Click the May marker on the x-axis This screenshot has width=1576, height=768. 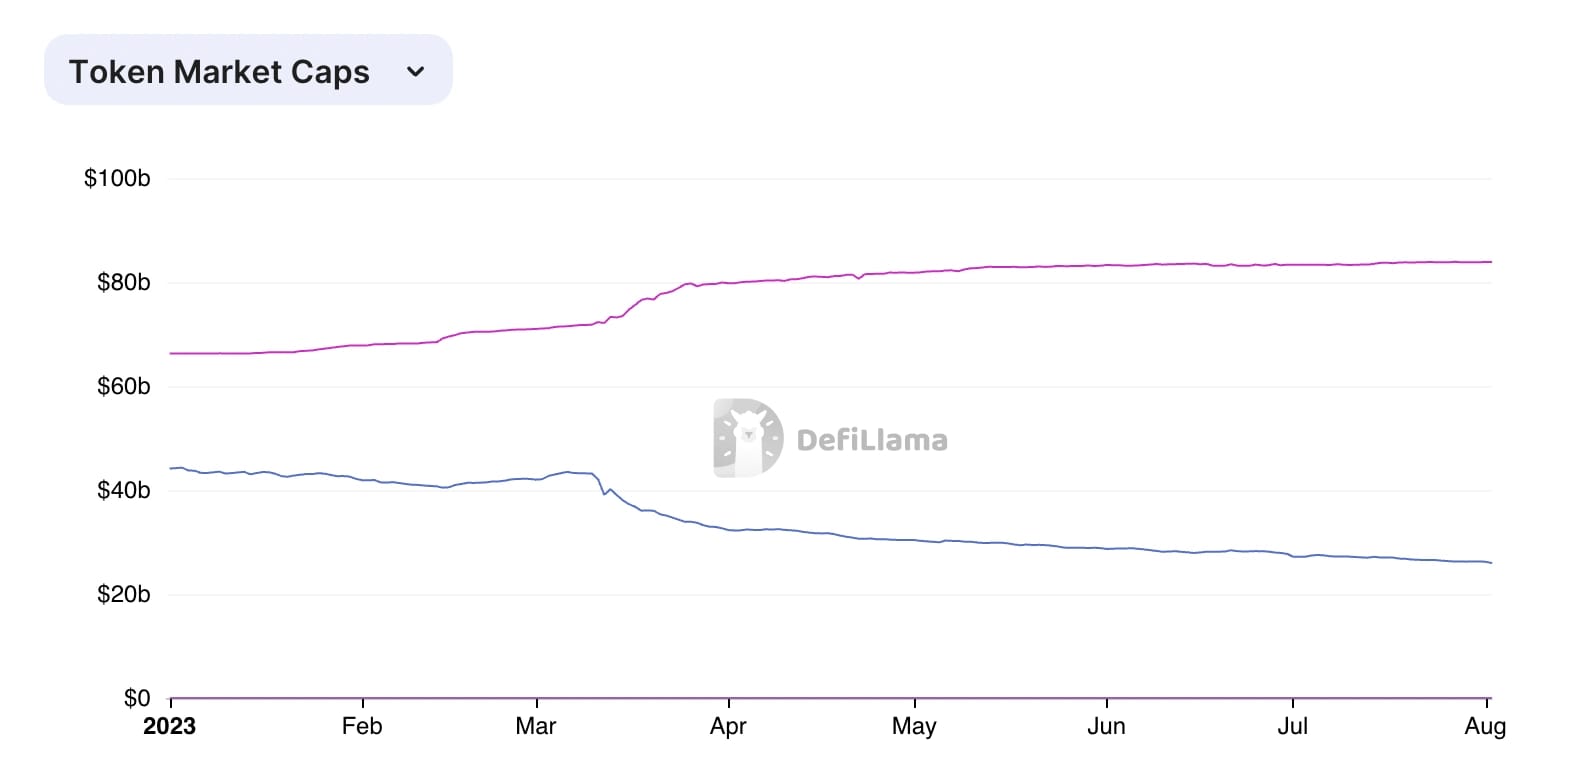tap(914, 727)
